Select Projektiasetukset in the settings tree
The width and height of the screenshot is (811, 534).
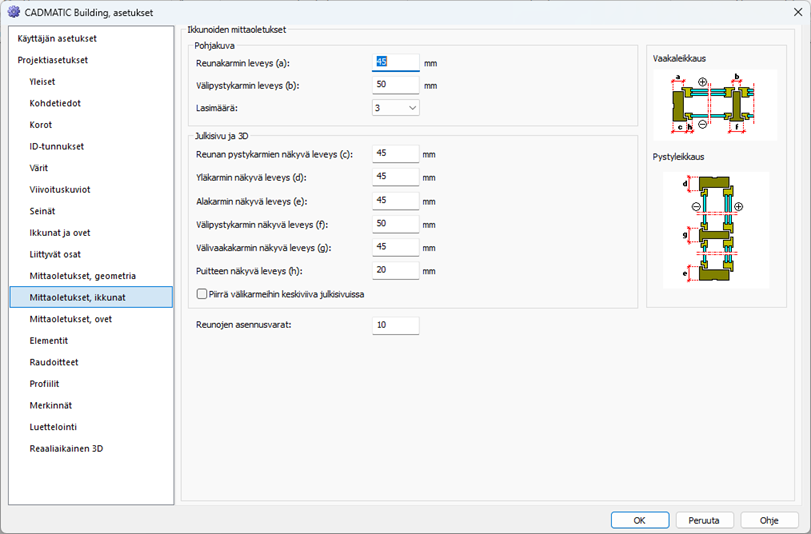(x=52, y=60)
